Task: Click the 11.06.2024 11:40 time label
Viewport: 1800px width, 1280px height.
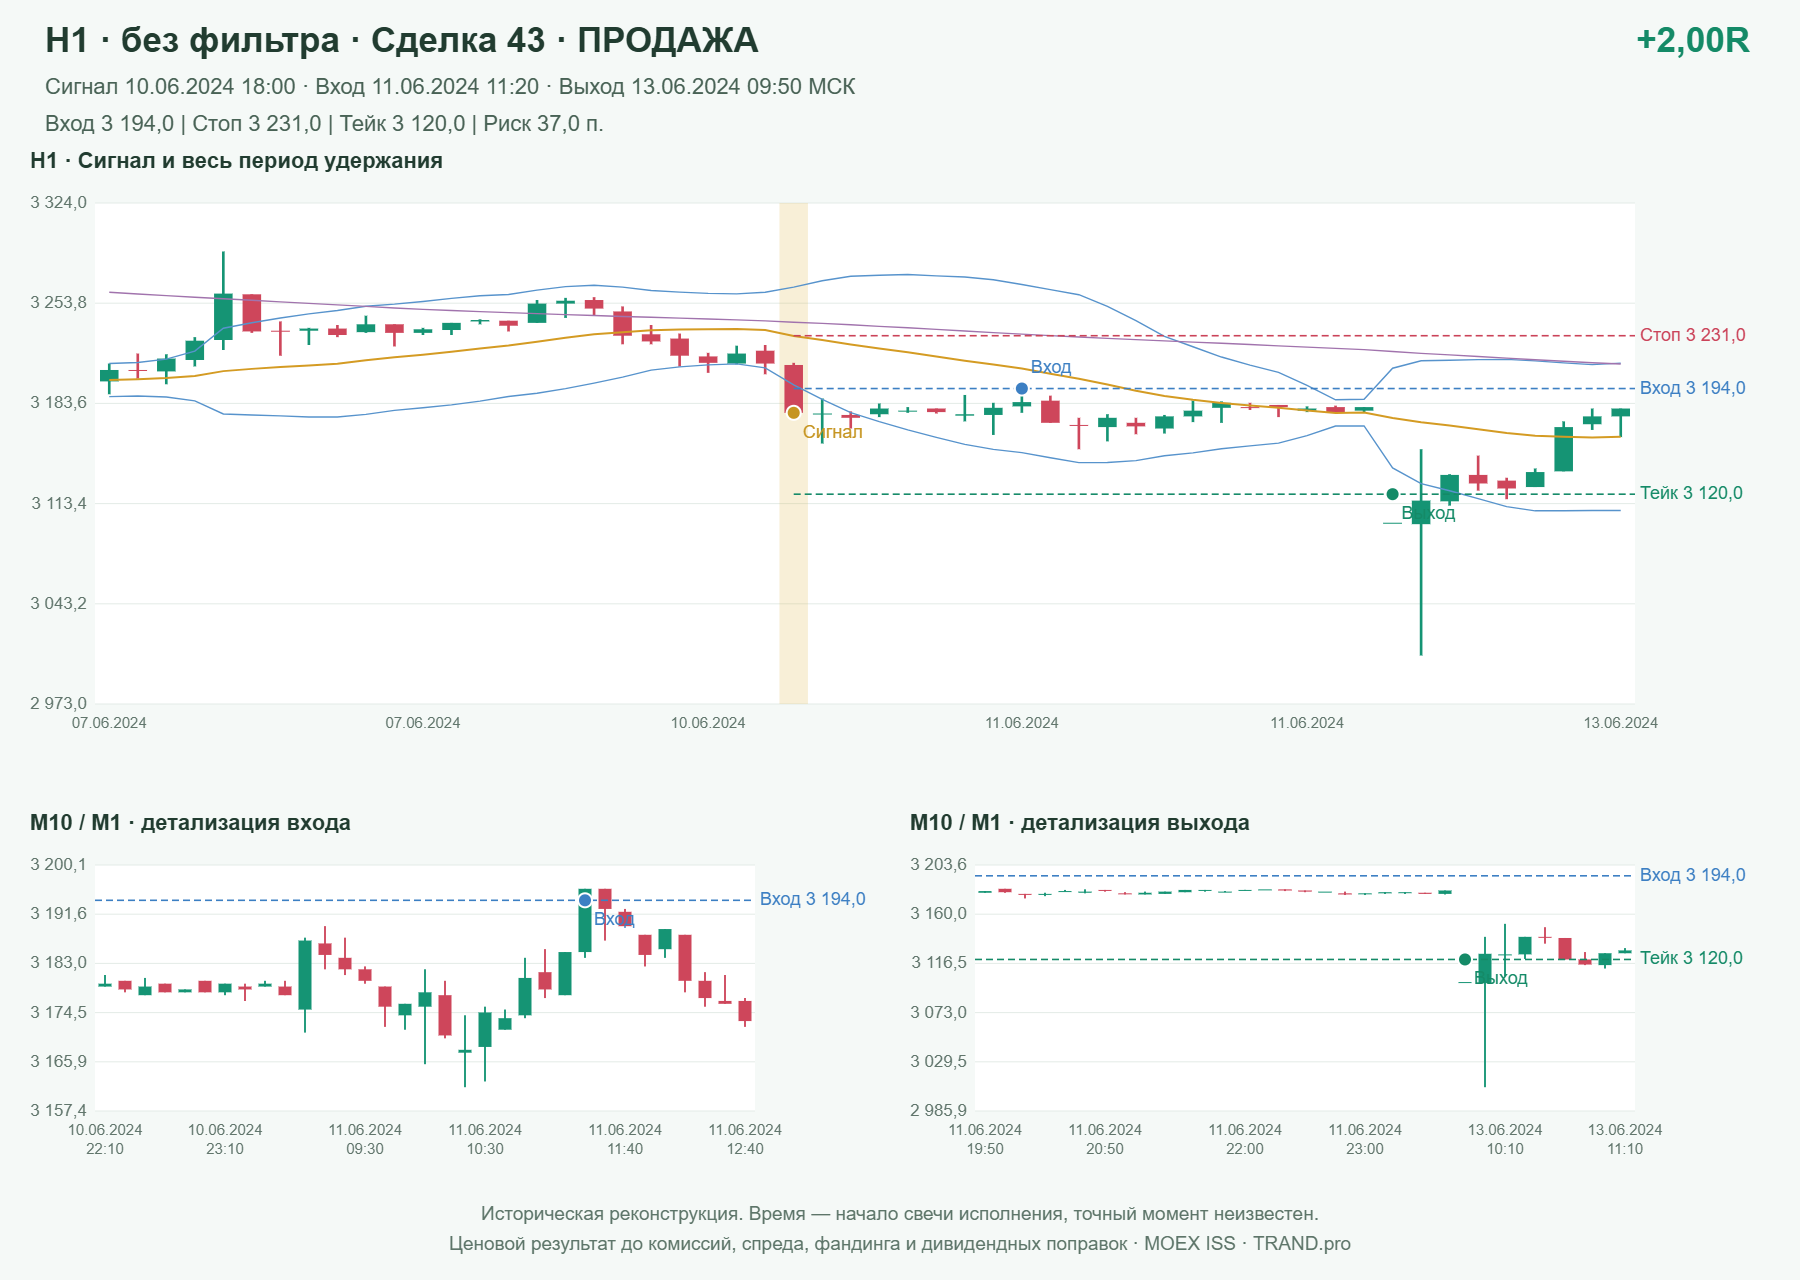Action: pos(625,1139)
